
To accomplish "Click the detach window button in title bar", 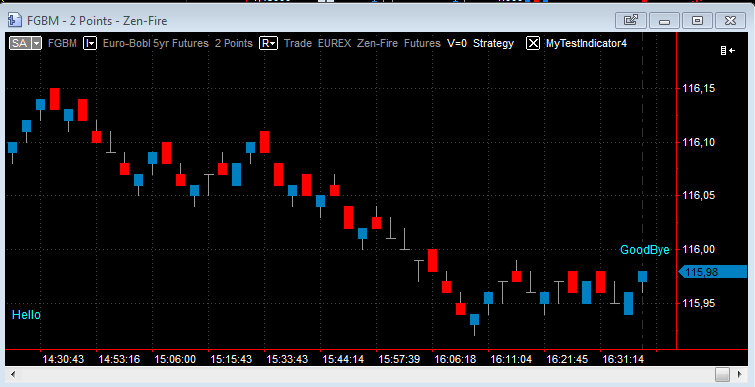I will (631, 21).
